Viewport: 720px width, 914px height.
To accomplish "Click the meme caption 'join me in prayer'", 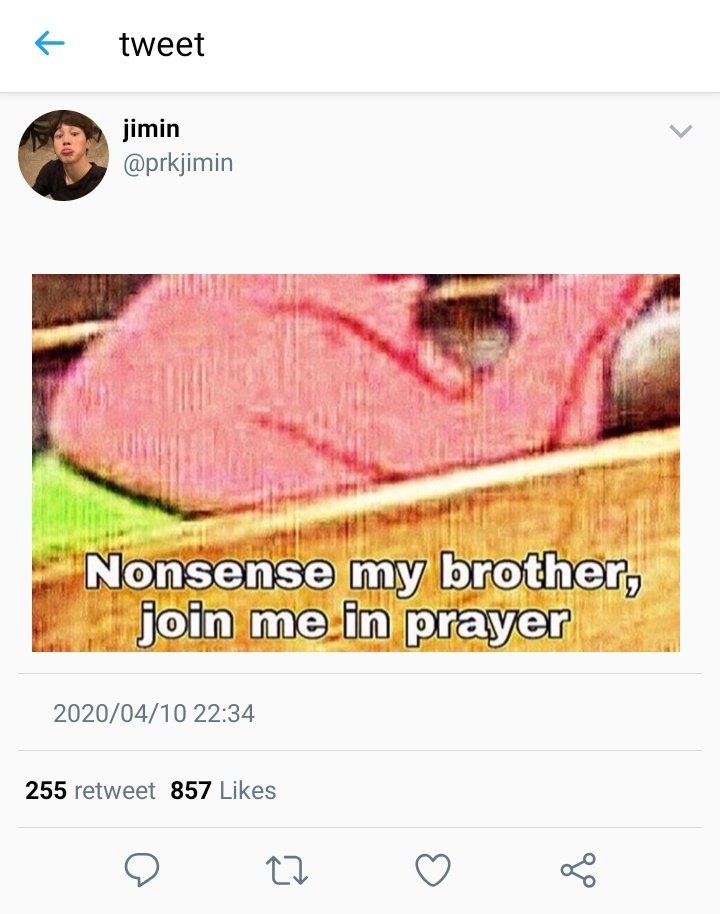I will (354, 623).
